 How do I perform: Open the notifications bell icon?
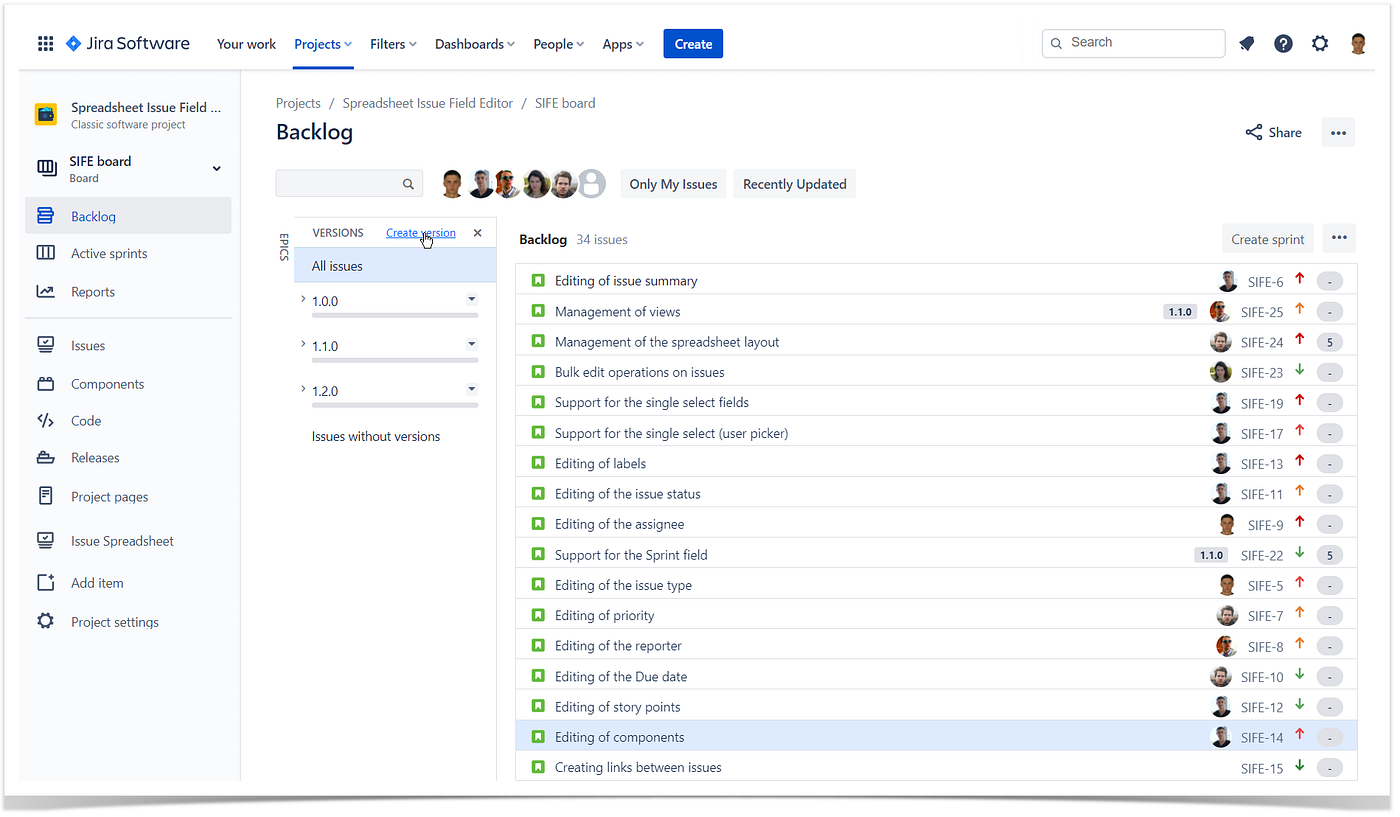[1246, 44]
